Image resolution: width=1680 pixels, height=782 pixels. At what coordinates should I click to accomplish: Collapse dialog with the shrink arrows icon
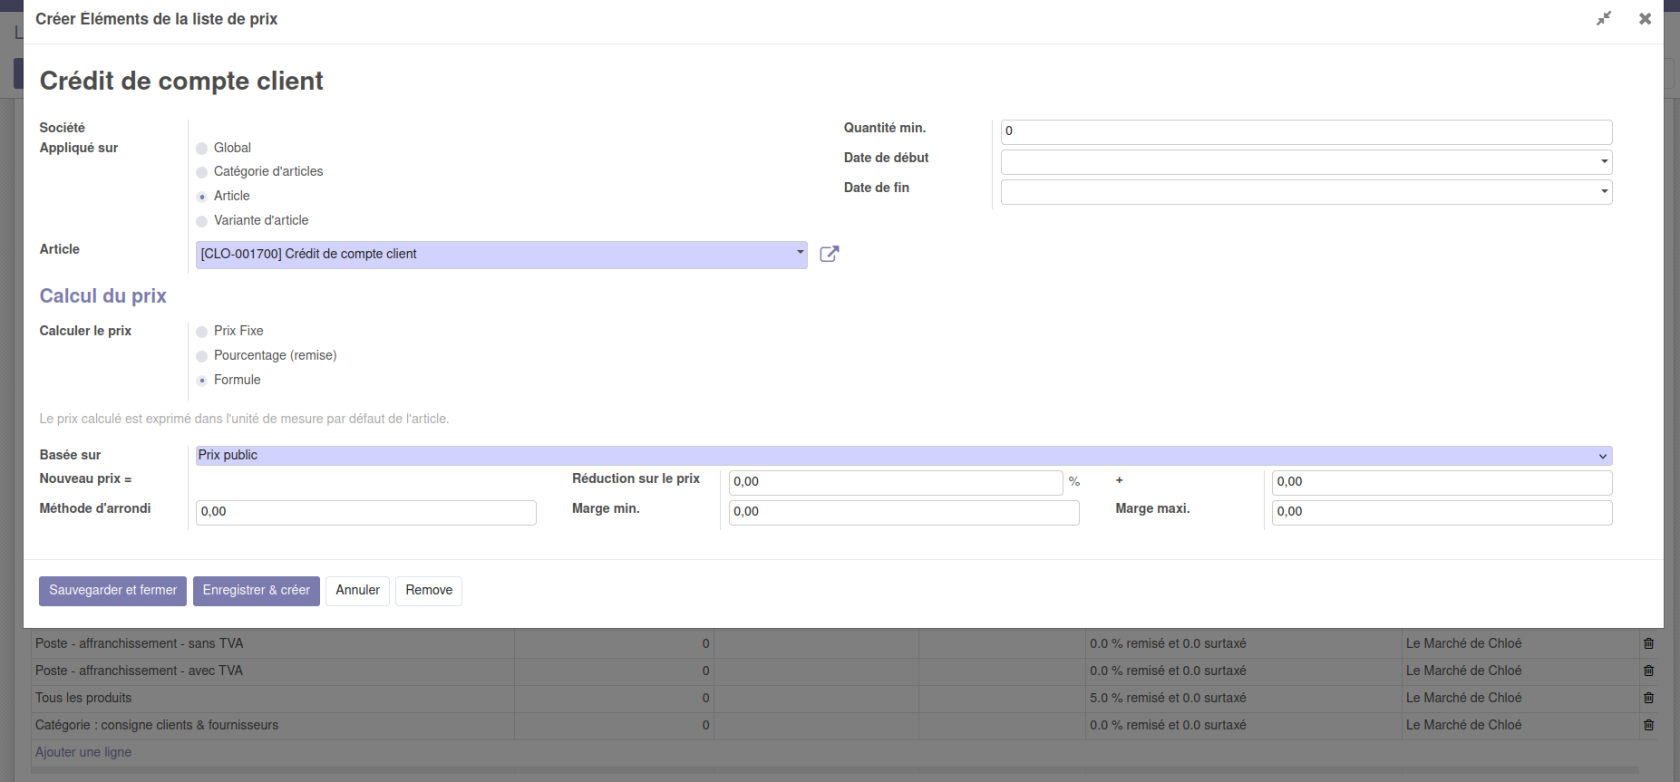(1604, 19)
